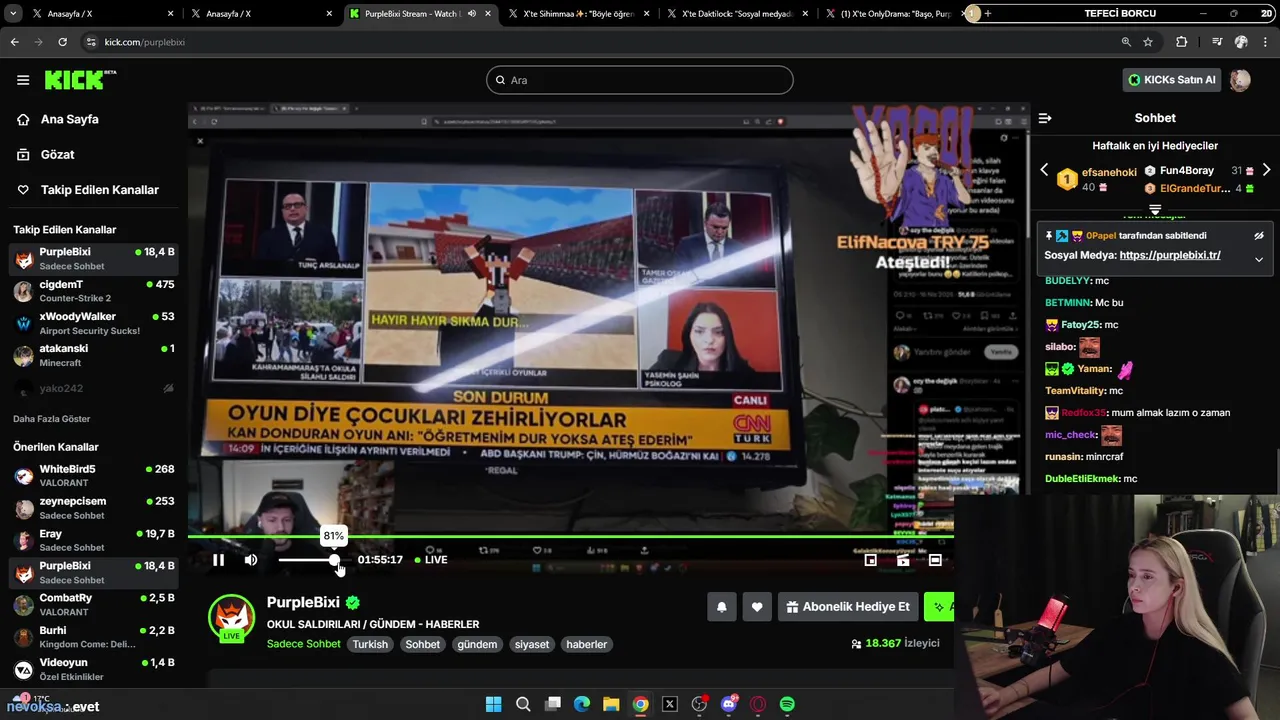The width and height of the screenshot is (1280, 720).
Task: Select the siyaset tag
Action: click(x=532, y=644)
